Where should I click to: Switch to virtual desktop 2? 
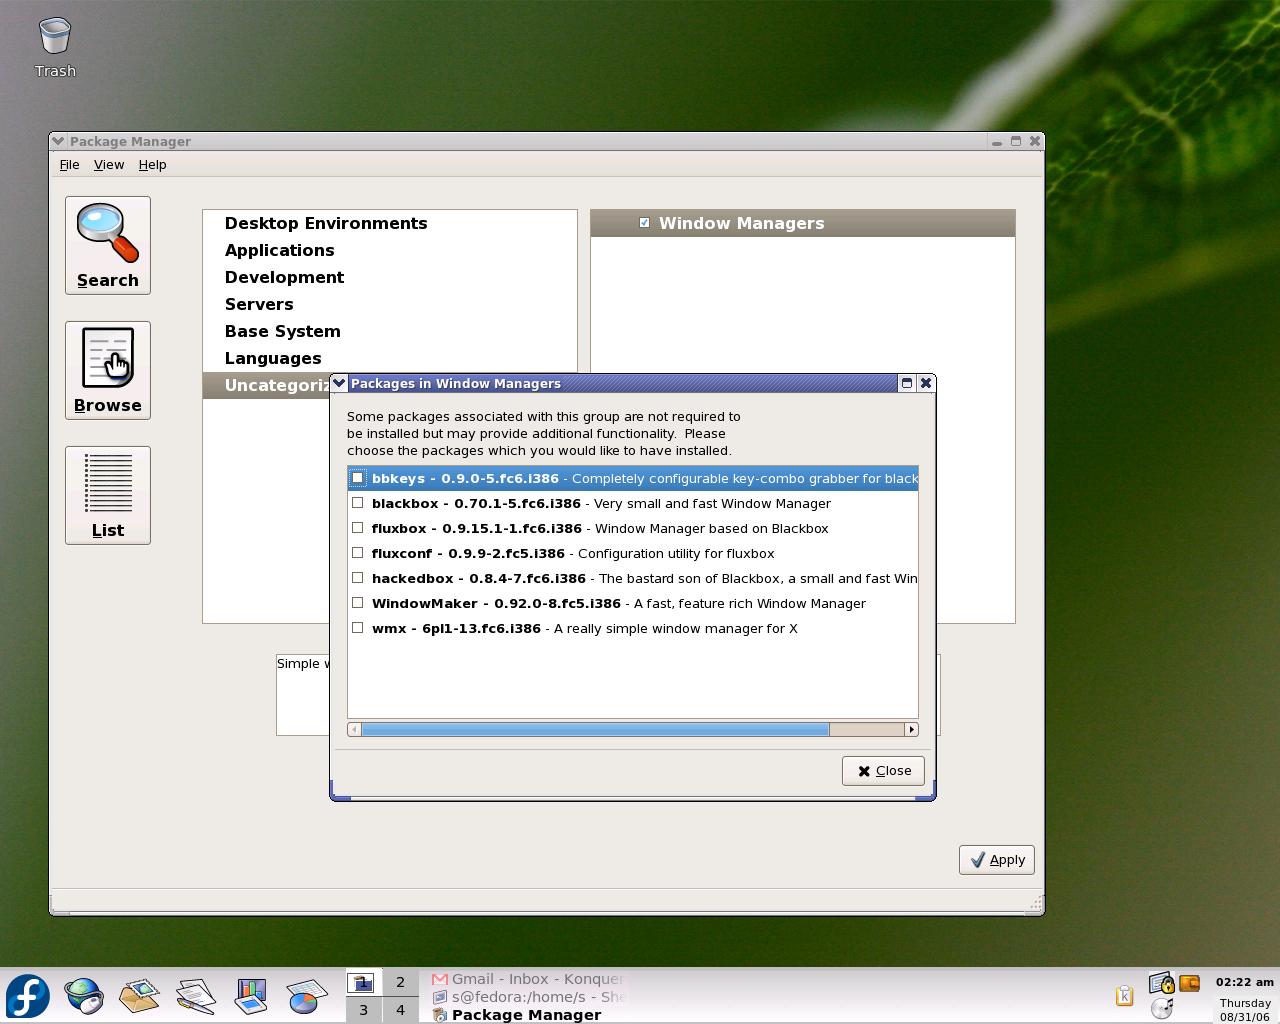pyautogui.click(x=400, y=983)
